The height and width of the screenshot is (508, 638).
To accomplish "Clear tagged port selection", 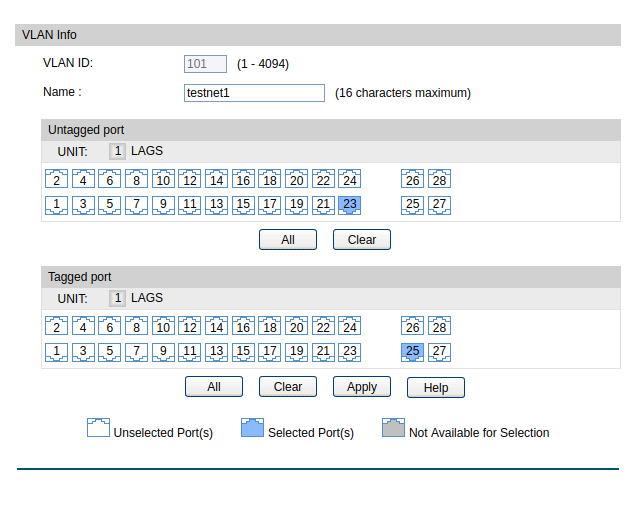I will point(288,386).
